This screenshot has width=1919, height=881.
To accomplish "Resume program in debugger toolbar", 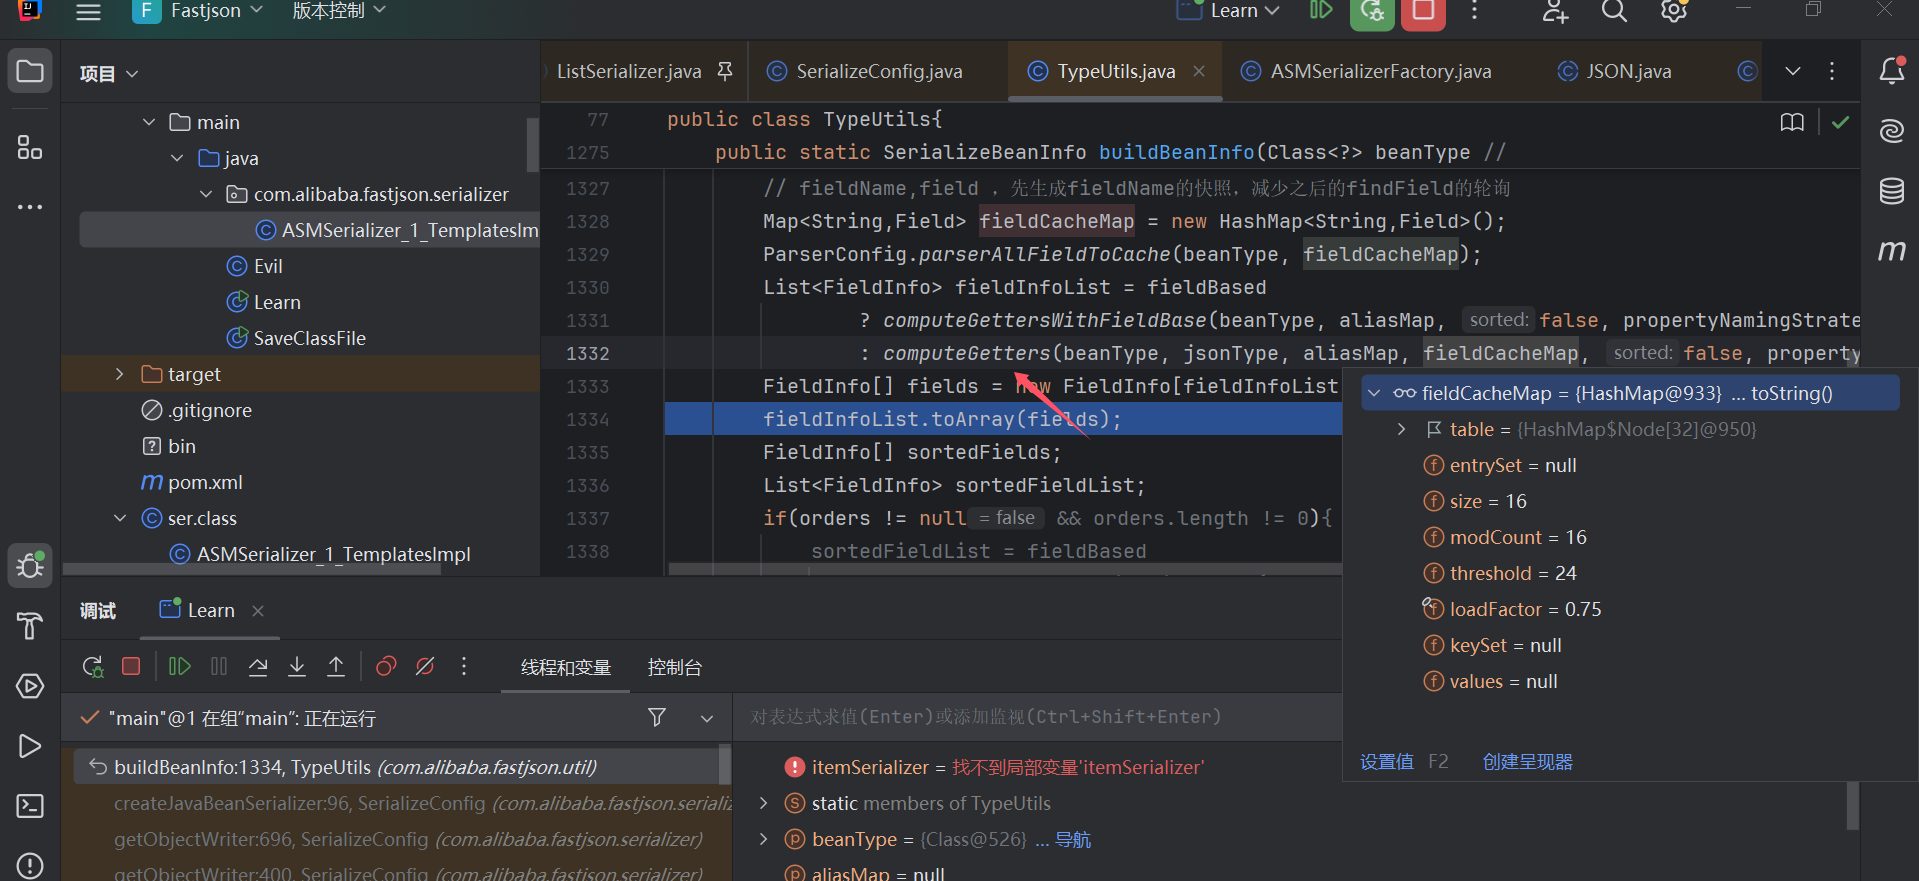I will (x=180, y=667).
